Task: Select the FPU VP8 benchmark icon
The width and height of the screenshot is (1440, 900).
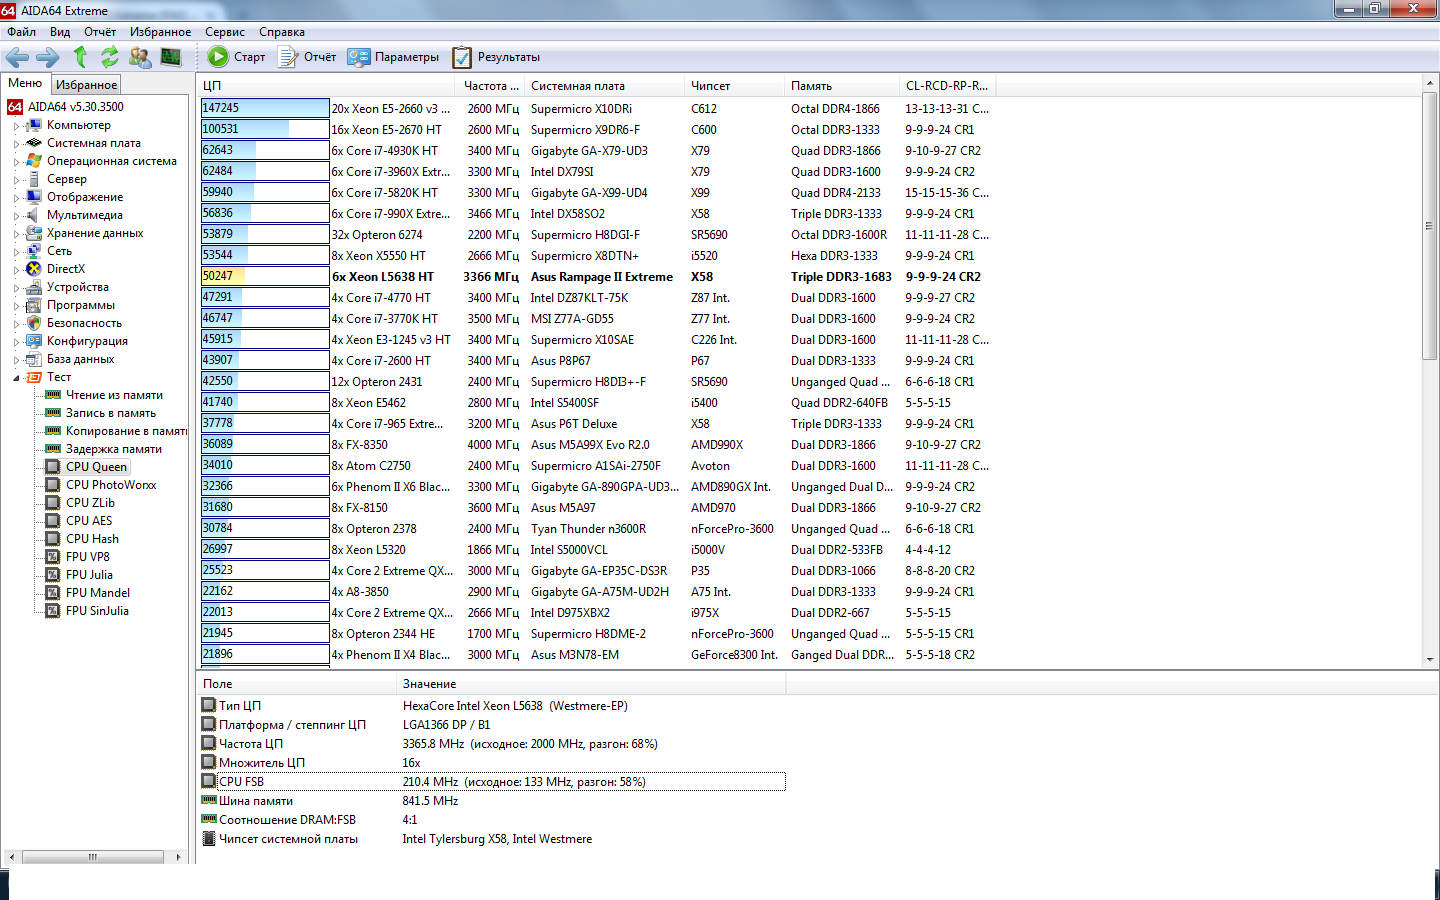Action: click(53, 557)
